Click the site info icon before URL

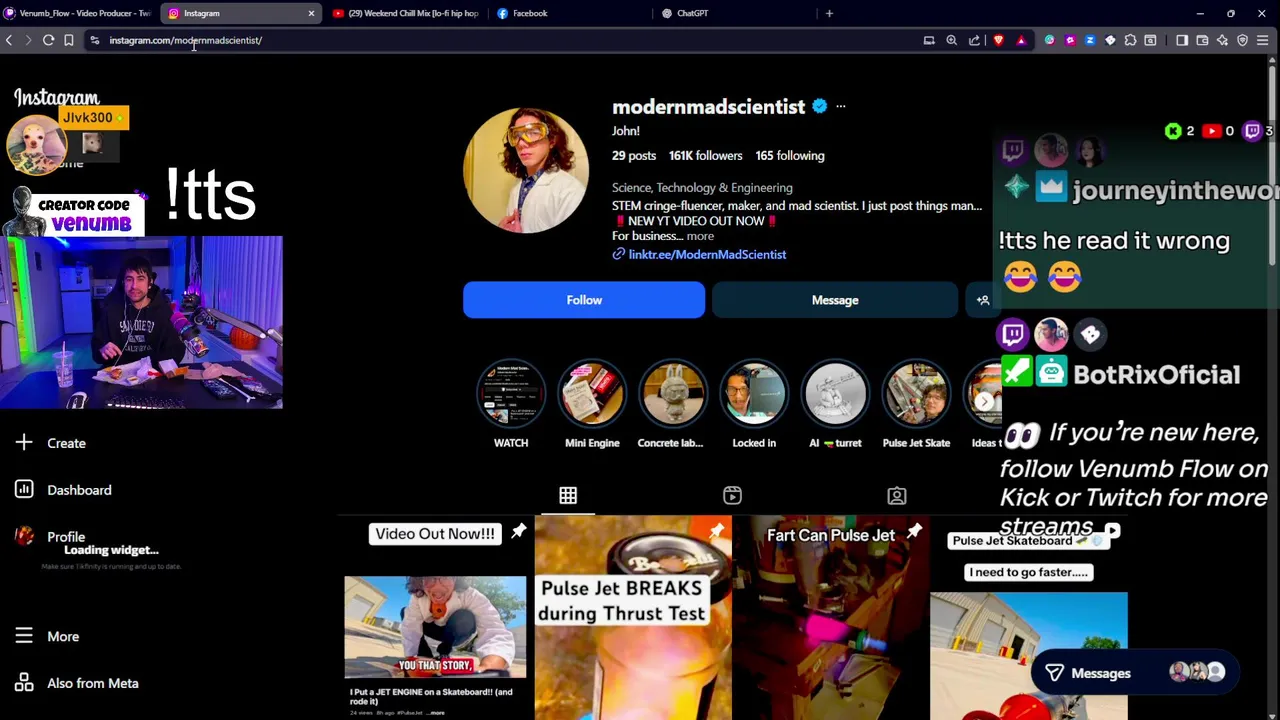(95, 40)
